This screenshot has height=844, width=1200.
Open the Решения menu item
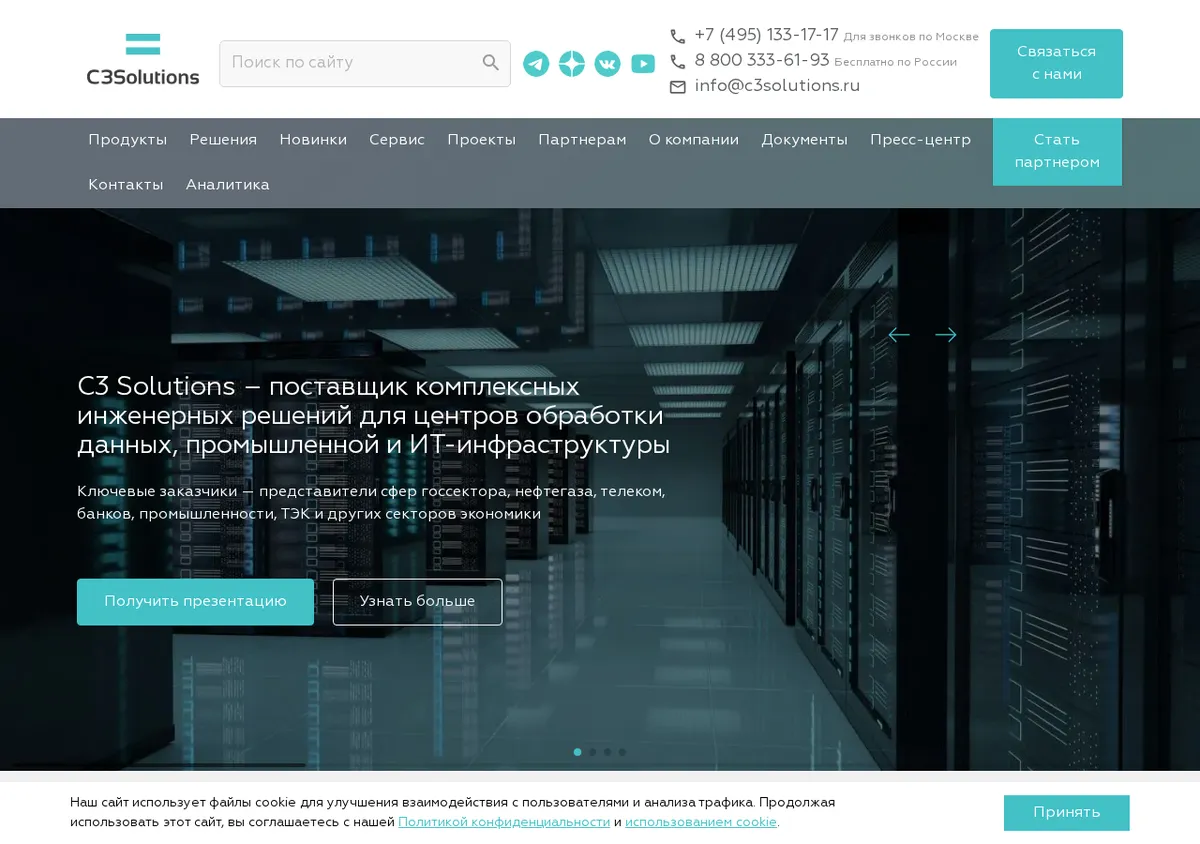coord(223,140)
